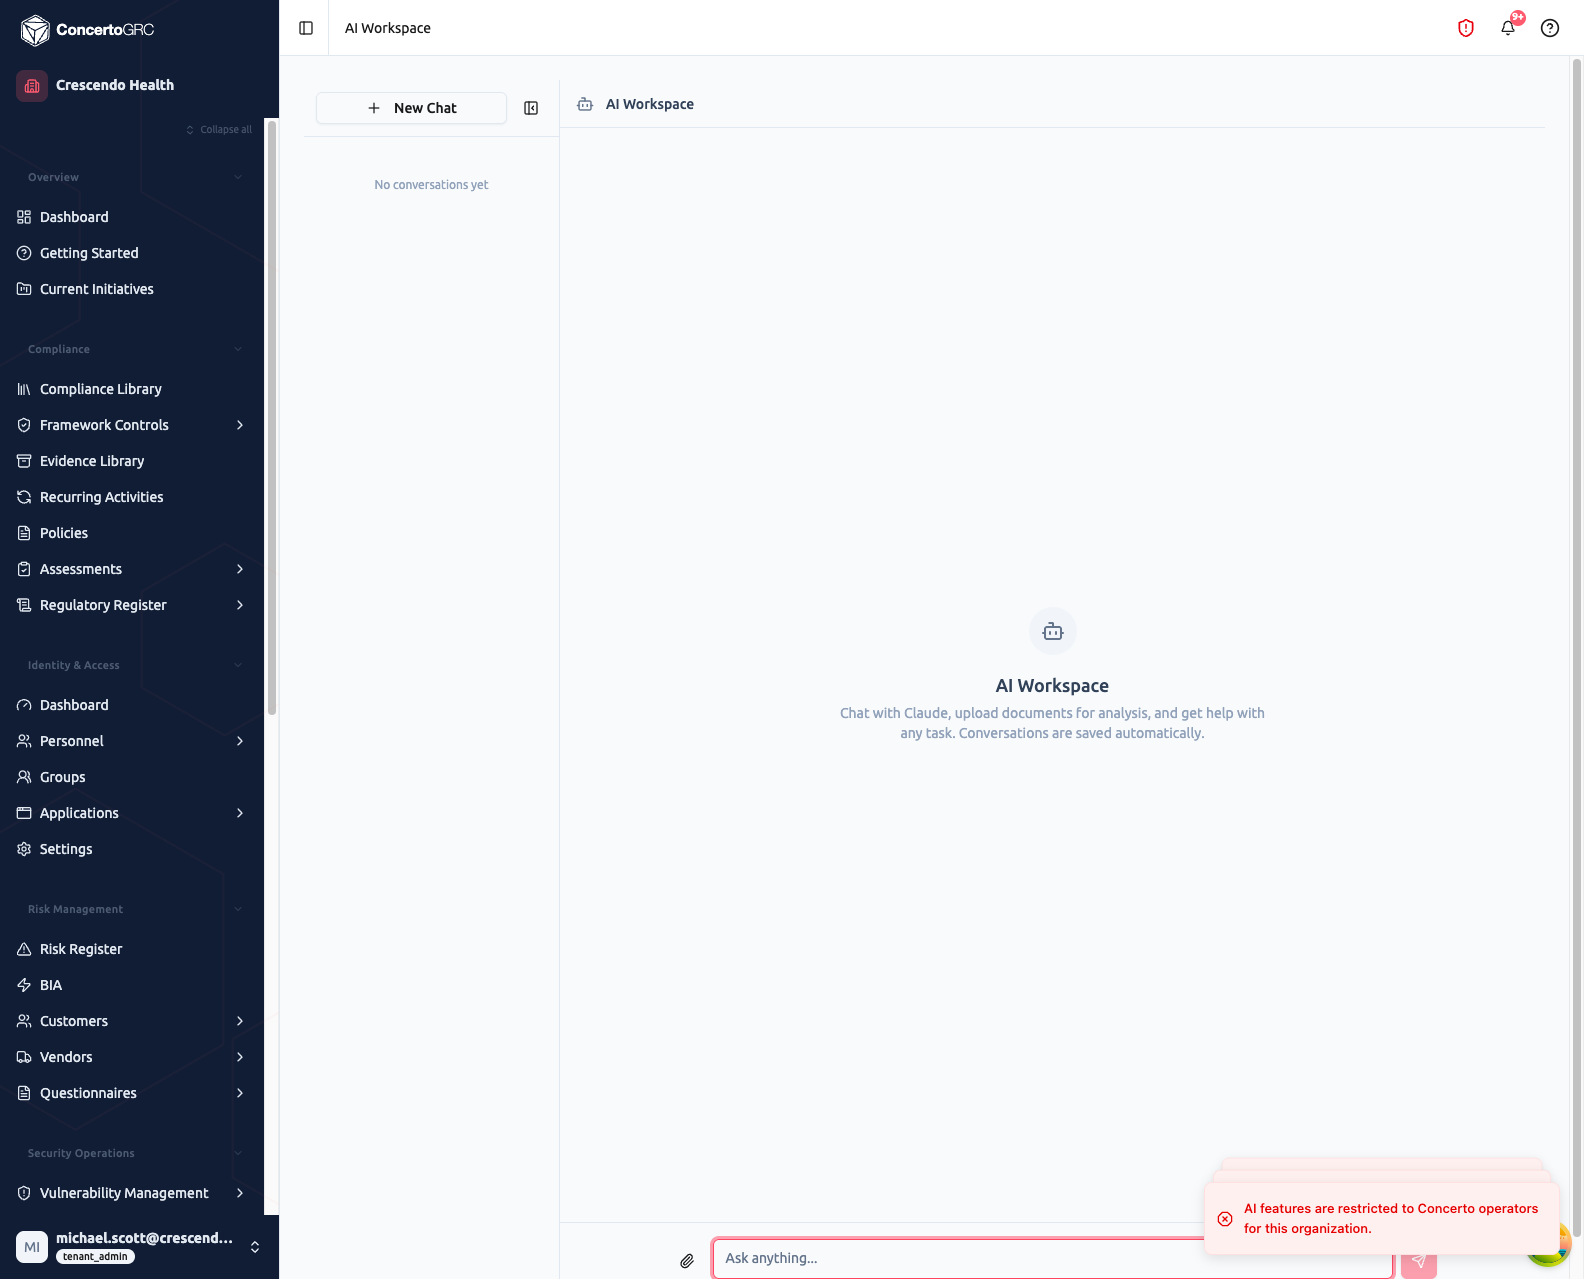Start a New Chat
Viewport: 1584px width, 1279px height.
click(411, 108)
